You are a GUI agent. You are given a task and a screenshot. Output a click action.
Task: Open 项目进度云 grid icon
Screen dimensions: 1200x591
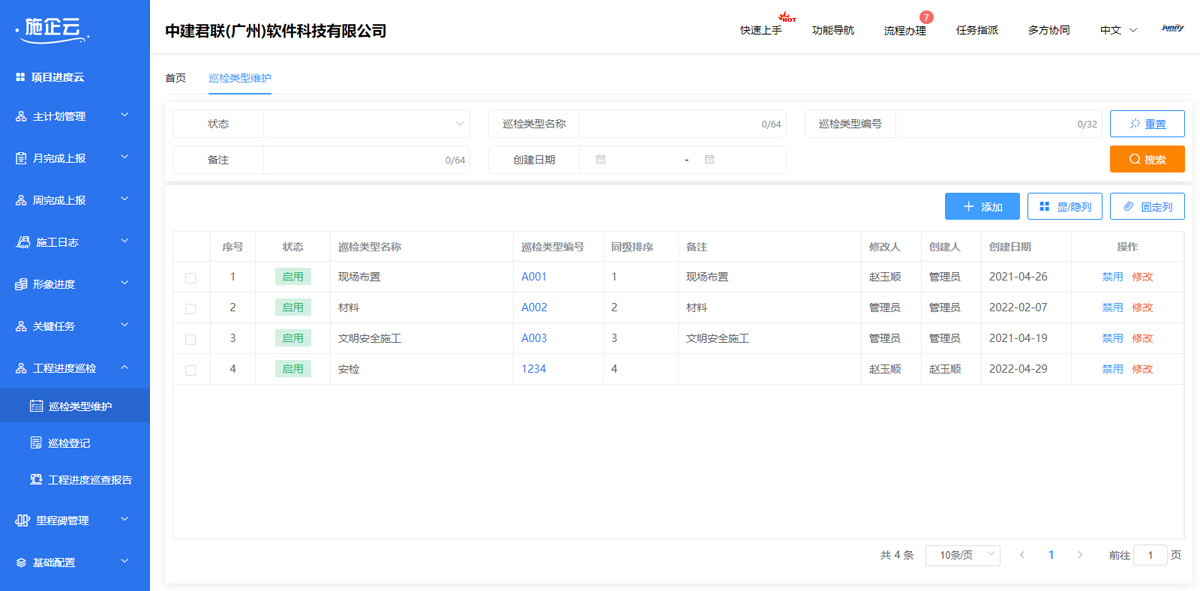coord(20,77)
